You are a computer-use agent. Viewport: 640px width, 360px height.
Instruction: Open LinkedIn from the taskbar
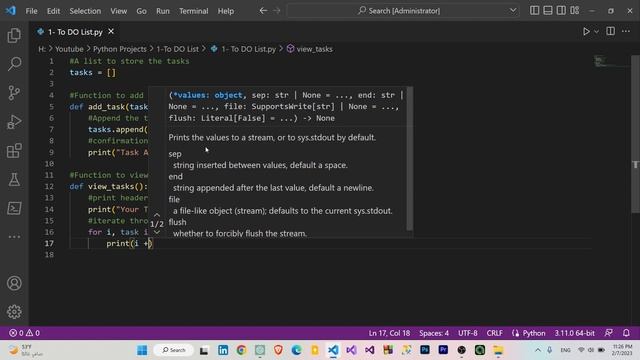coord(223,350)
